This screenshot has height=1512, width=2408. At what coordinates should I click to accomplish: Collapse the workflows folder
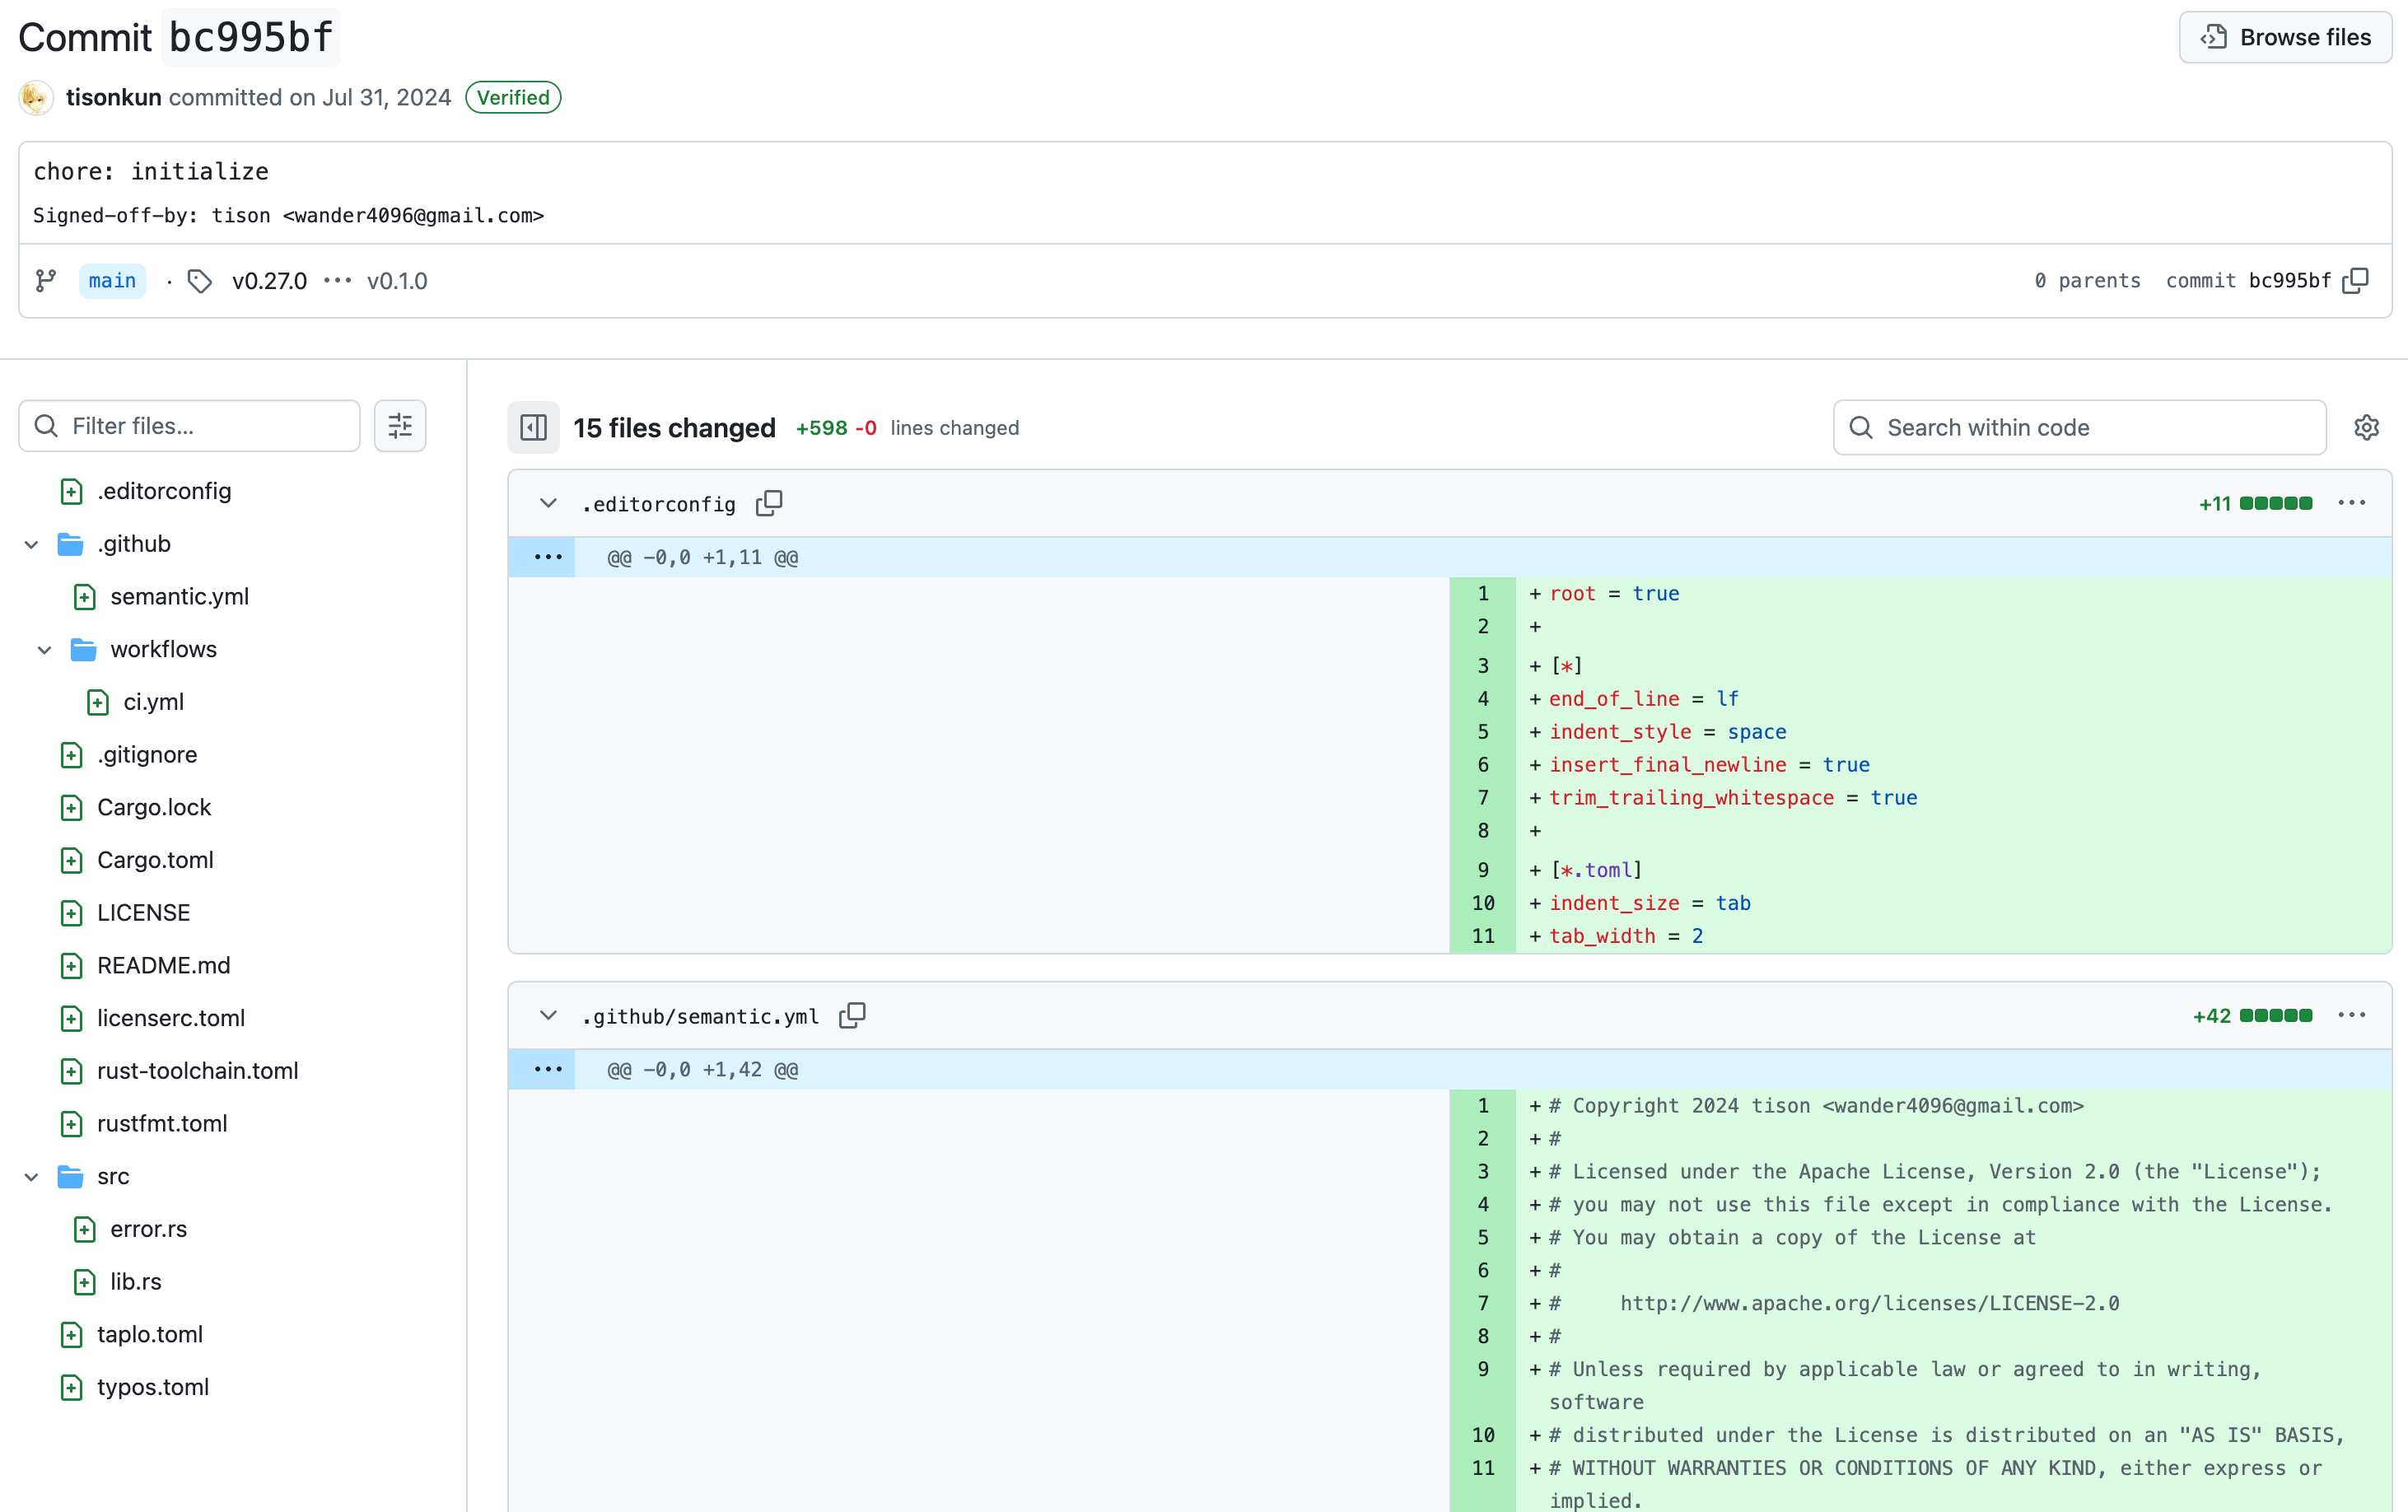[x=45, y=650]
